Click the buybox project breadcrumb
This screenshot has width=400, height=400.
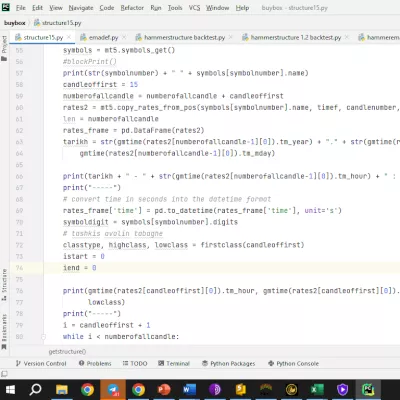pyautogui.click(x=15, y=23)
